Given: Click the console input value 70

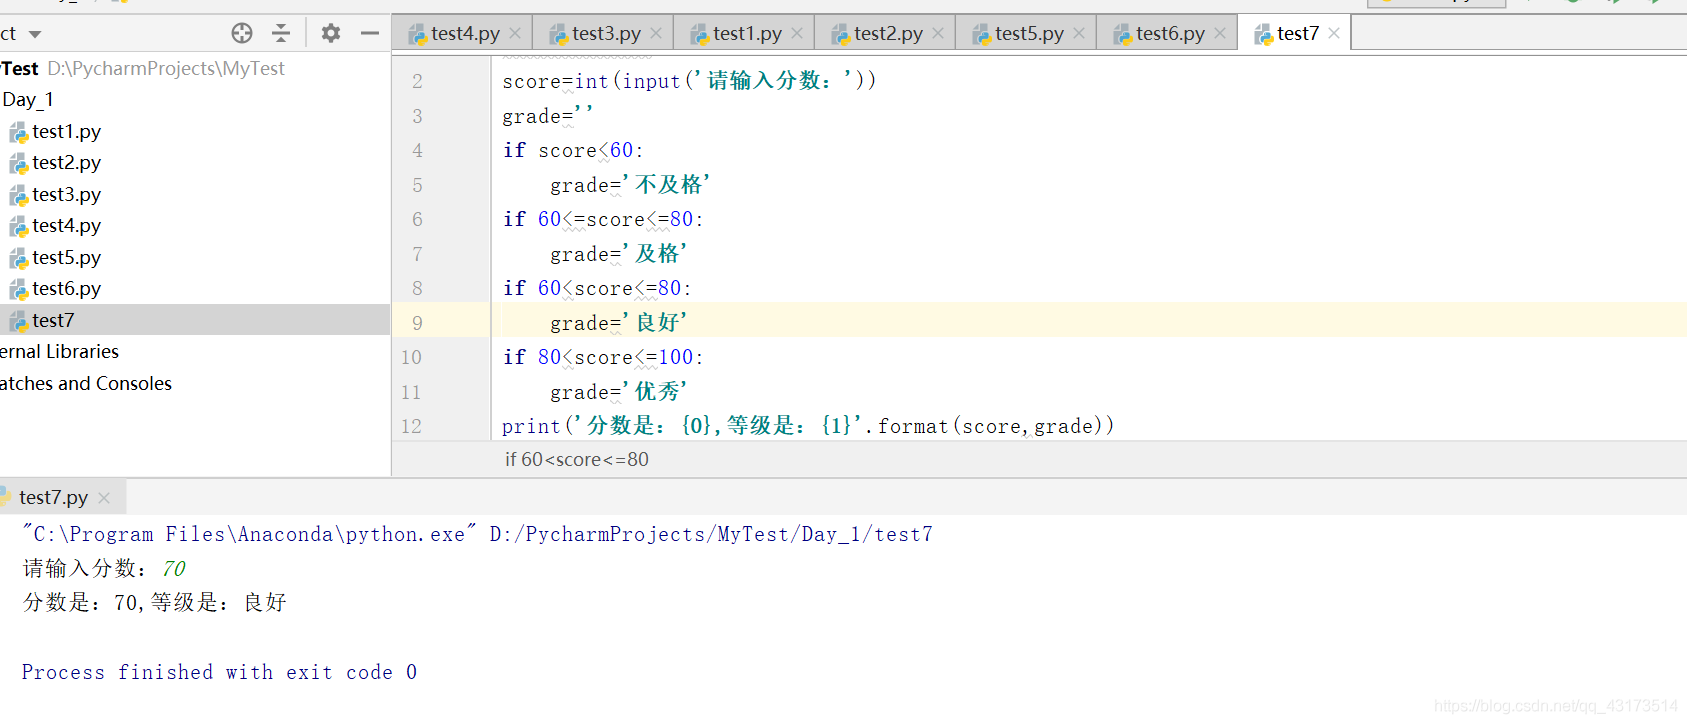Looking at the screenshot, I should (x=174, y=568).
